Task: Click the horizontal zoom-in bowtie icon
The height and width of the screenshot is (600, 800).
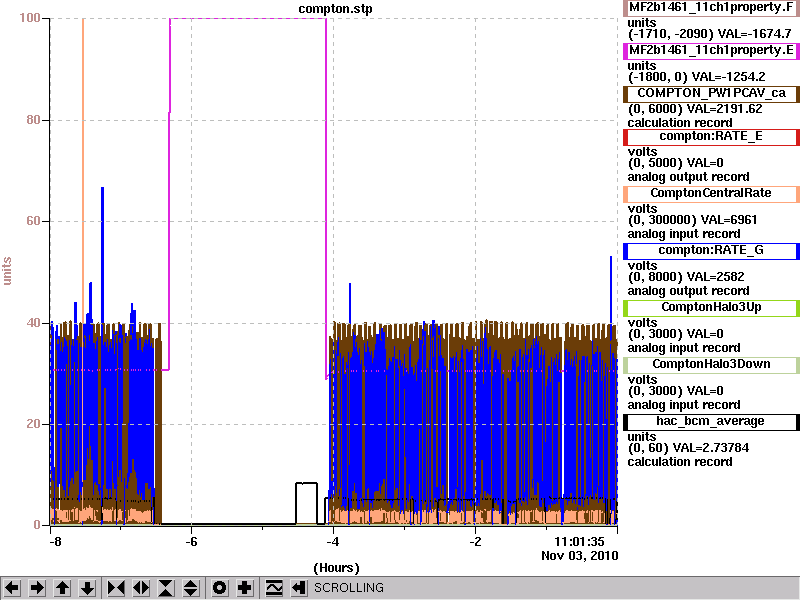Action: [116, 588]
